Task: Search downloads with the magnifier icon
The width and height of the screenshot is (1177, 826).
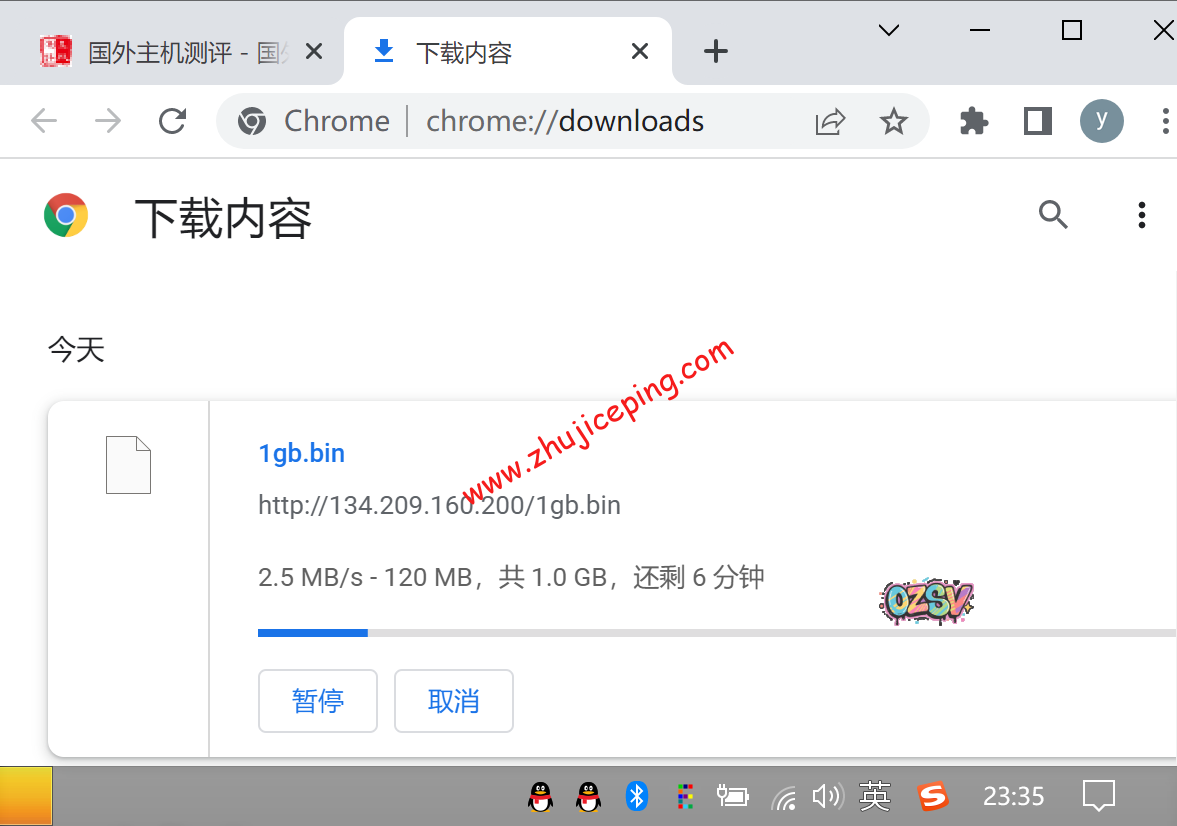Action: pos(1053,215)
